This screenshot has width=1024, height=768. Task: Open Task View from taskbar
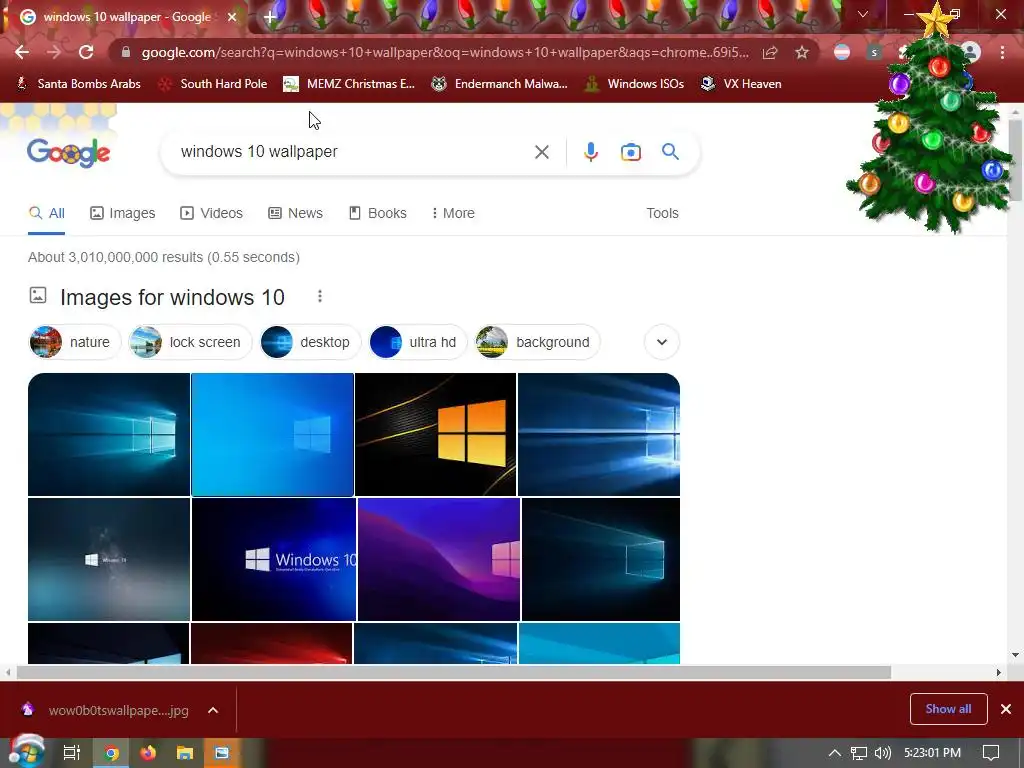pos(72,753)
